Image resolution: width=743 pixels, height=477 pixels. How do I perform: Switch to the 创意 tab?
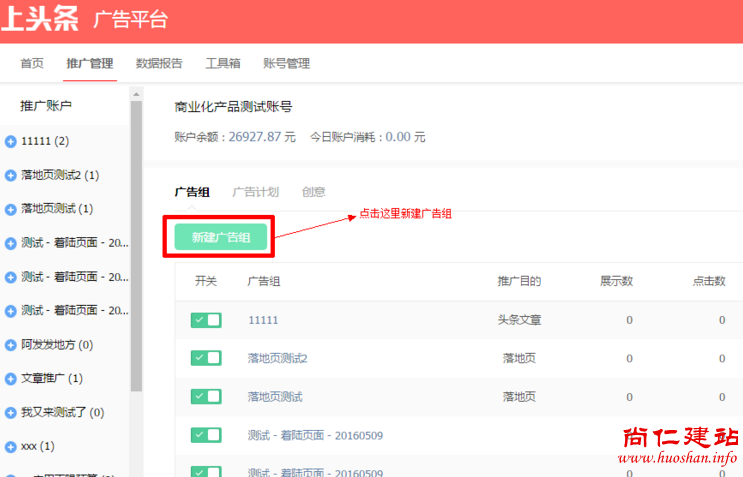pyautogui.click(x=313, y=192)
